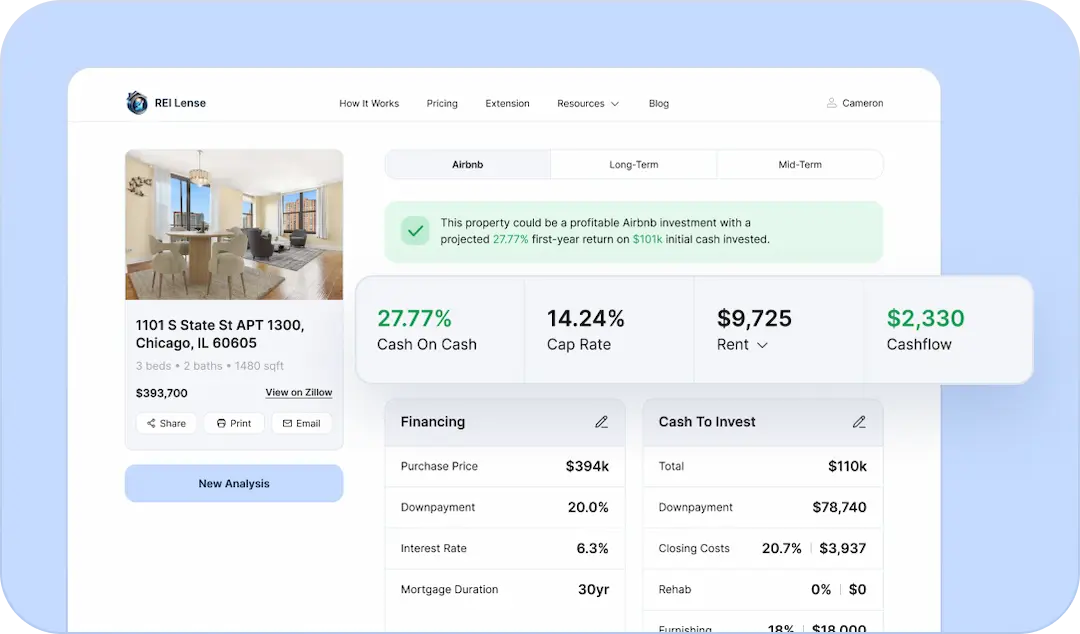Click the pencil edit icon in Financing

tap(601, 422)
